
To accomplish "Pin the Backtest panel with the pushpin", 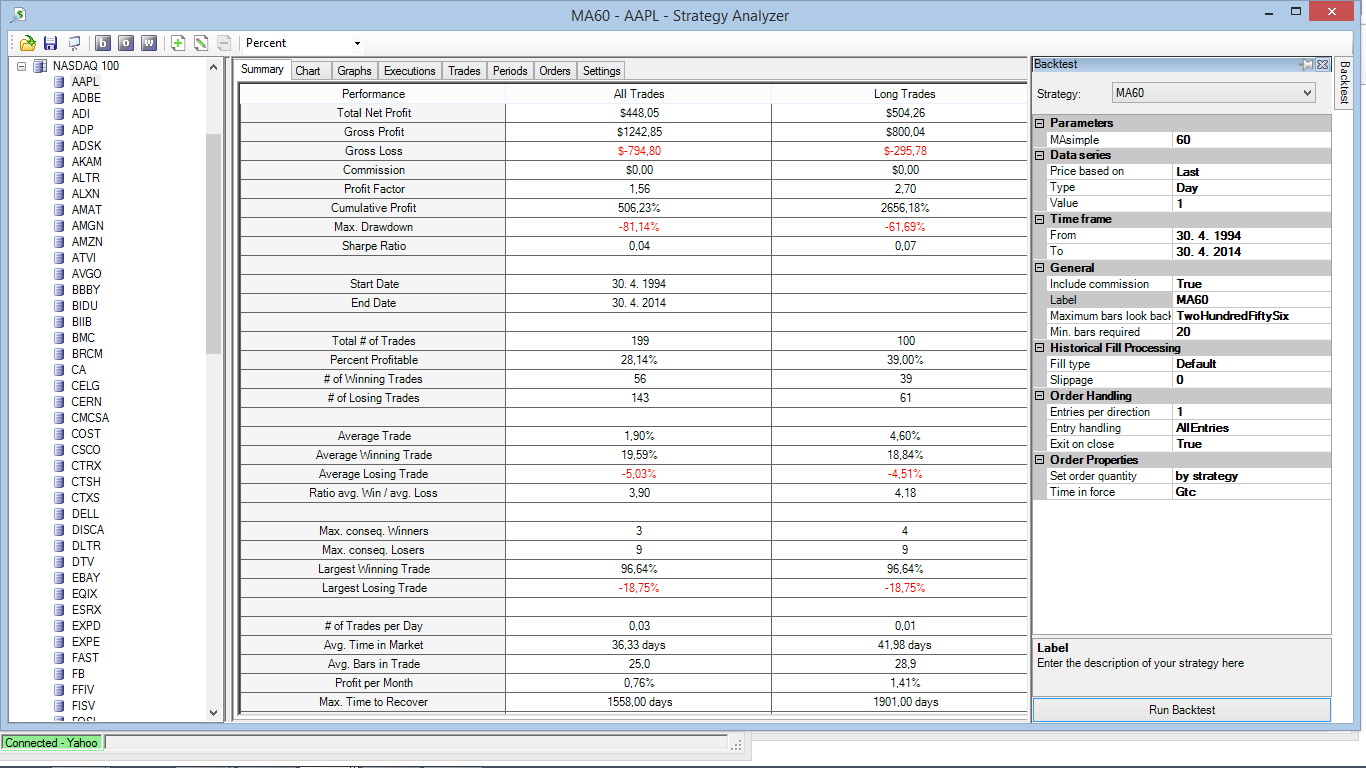I will coord(1307,64).
